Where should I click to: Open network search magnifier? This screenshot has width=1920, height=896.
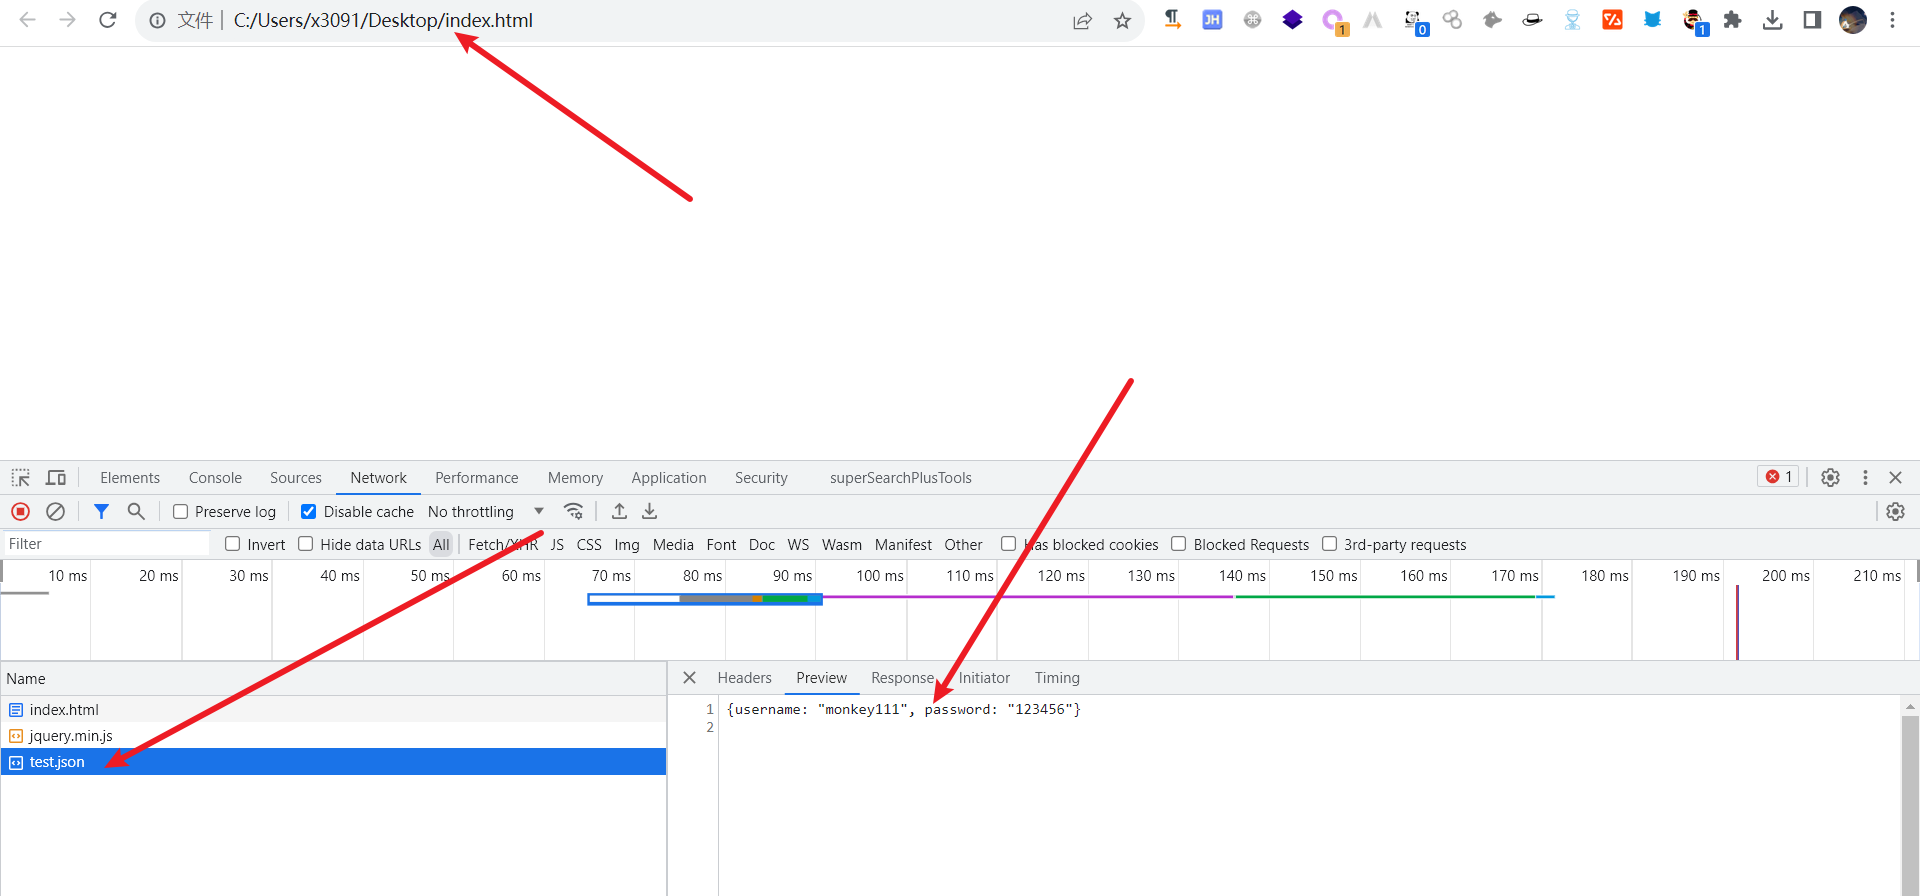(136, 511)
